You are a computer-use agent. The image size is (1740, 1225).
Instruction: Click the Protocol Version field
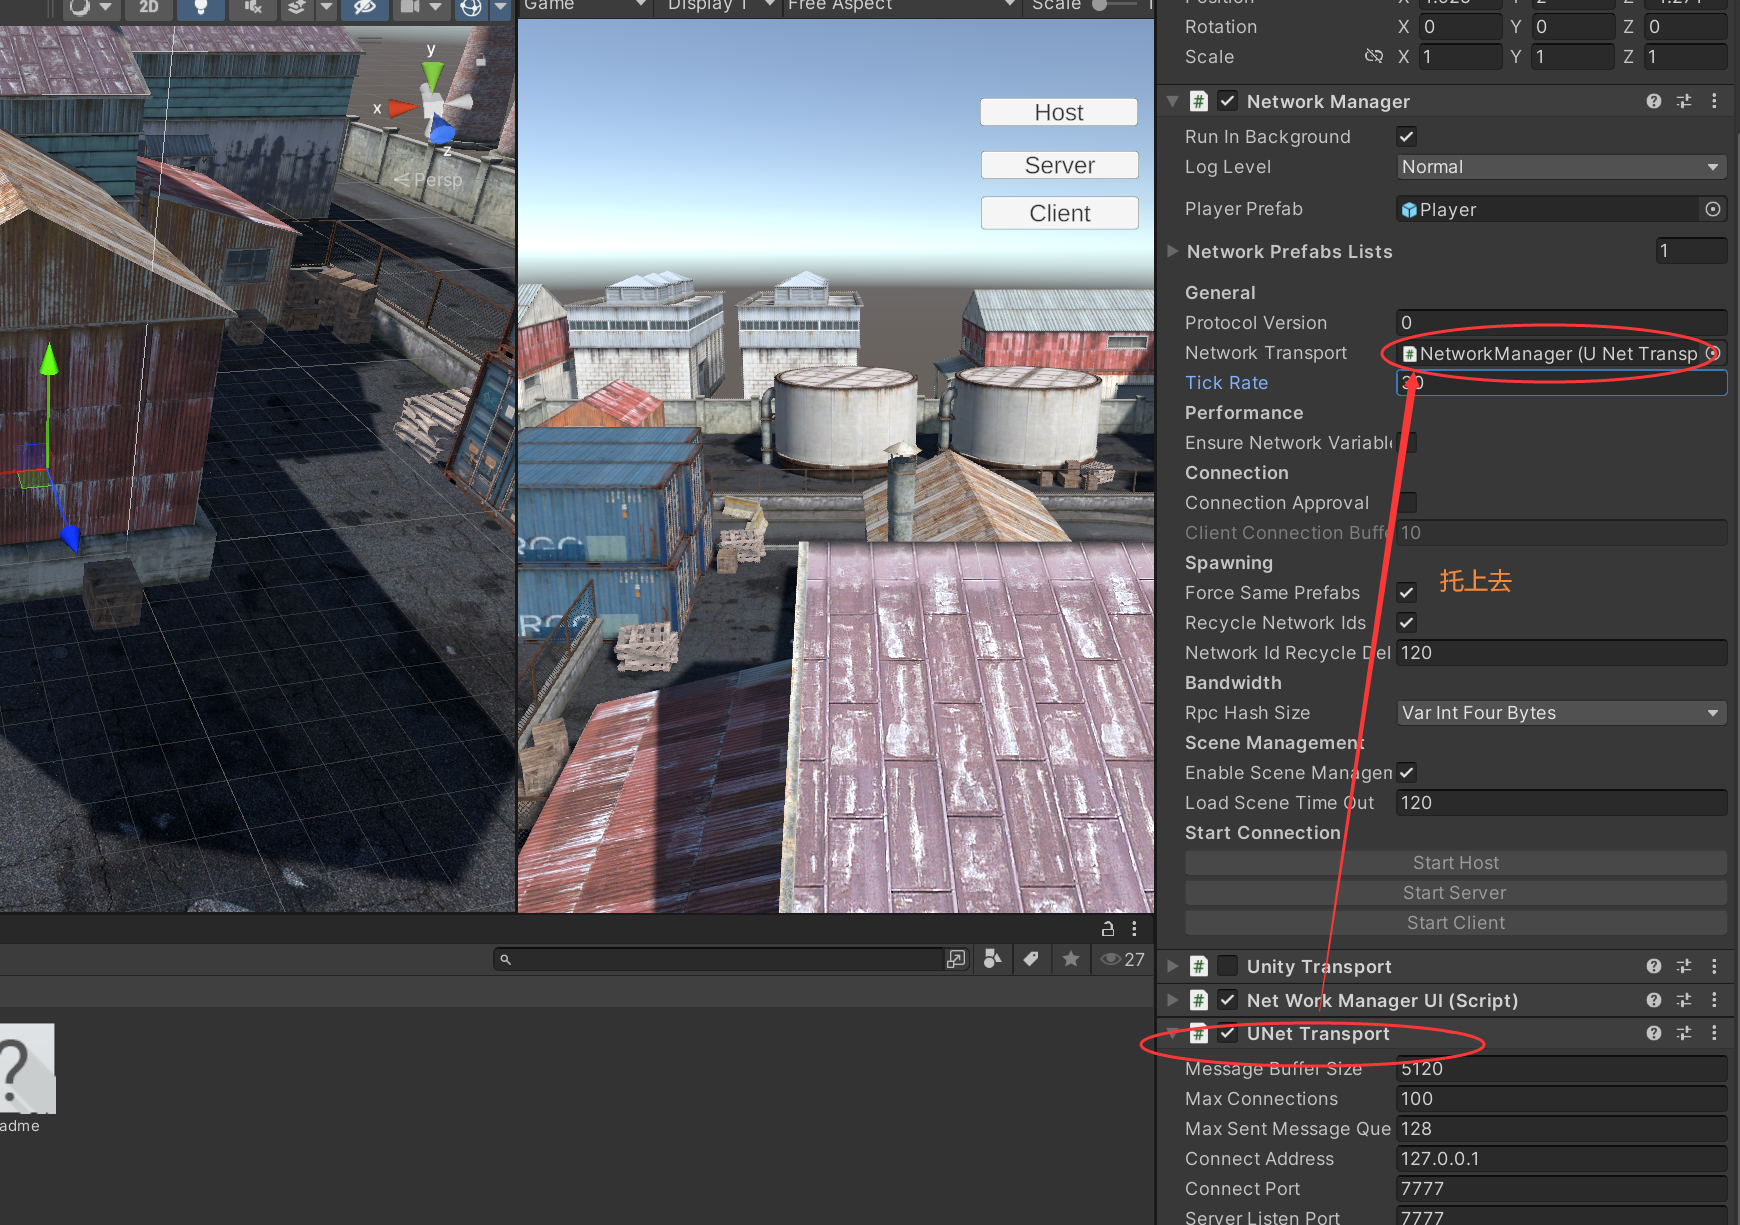coord(1561,323)
